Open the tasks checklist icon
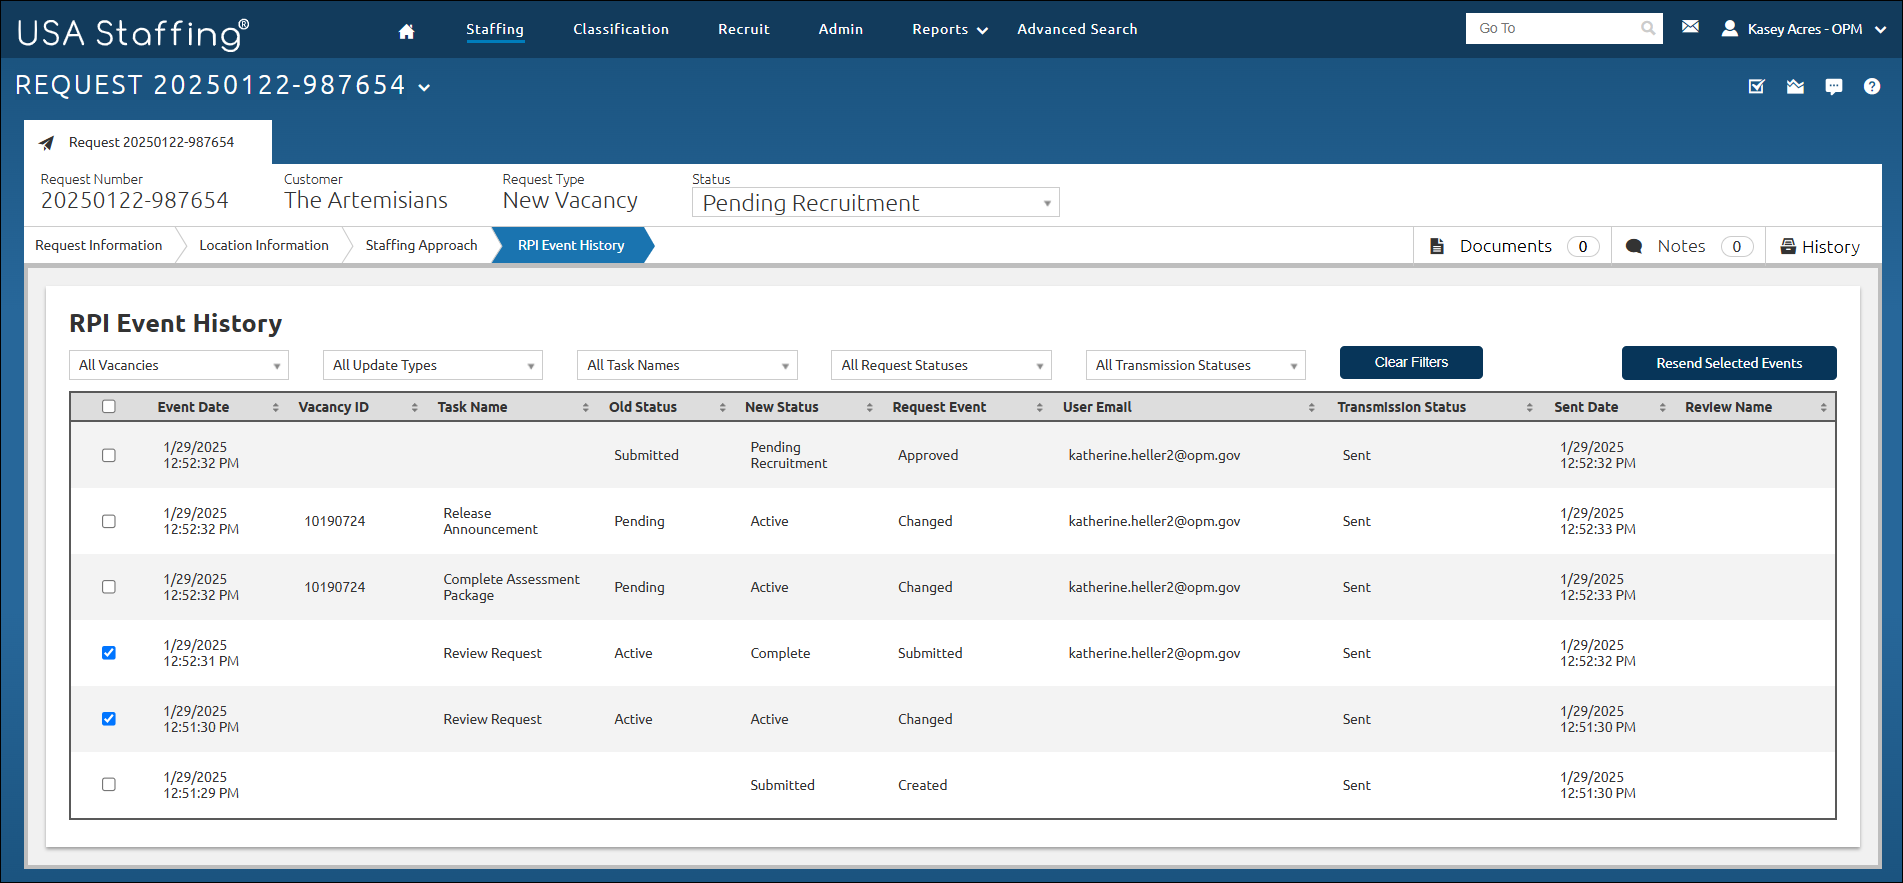 point(1756,87)
